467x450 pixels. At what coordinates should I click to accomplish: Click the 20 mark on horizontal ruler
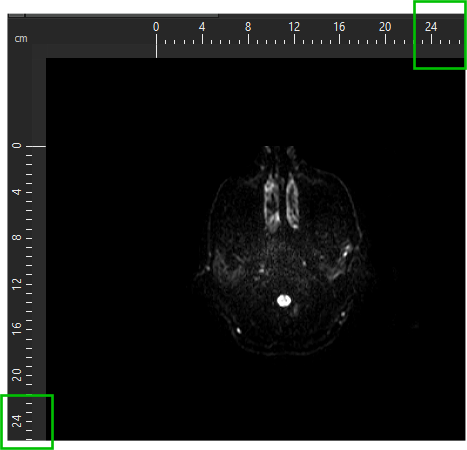coord(385,27)
